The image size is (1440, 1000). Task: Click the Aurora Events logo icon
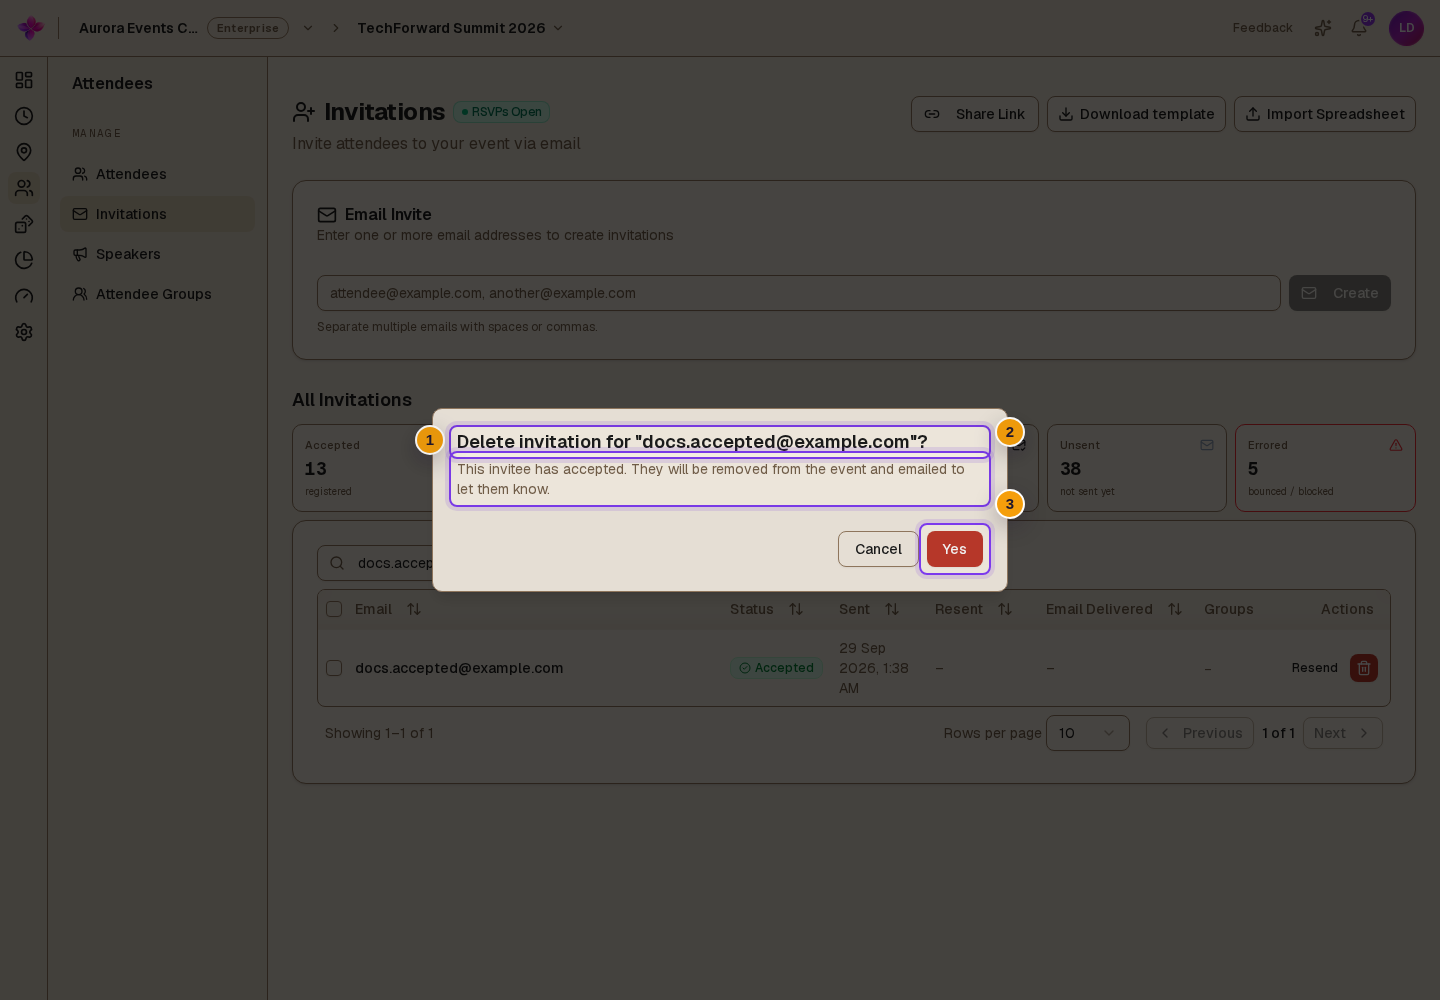pos(31,28)
